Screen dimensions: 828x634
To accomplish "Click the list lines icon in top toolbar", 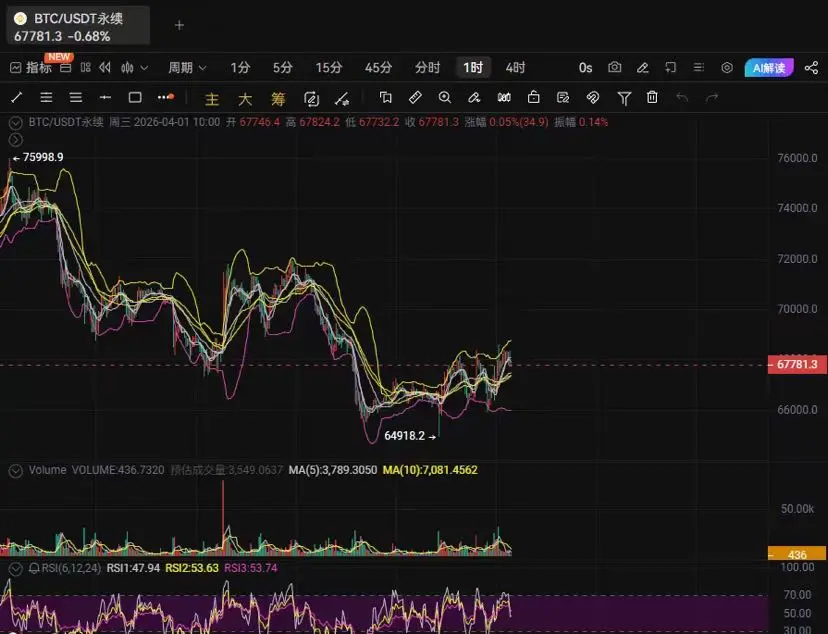I will (699, 68).
